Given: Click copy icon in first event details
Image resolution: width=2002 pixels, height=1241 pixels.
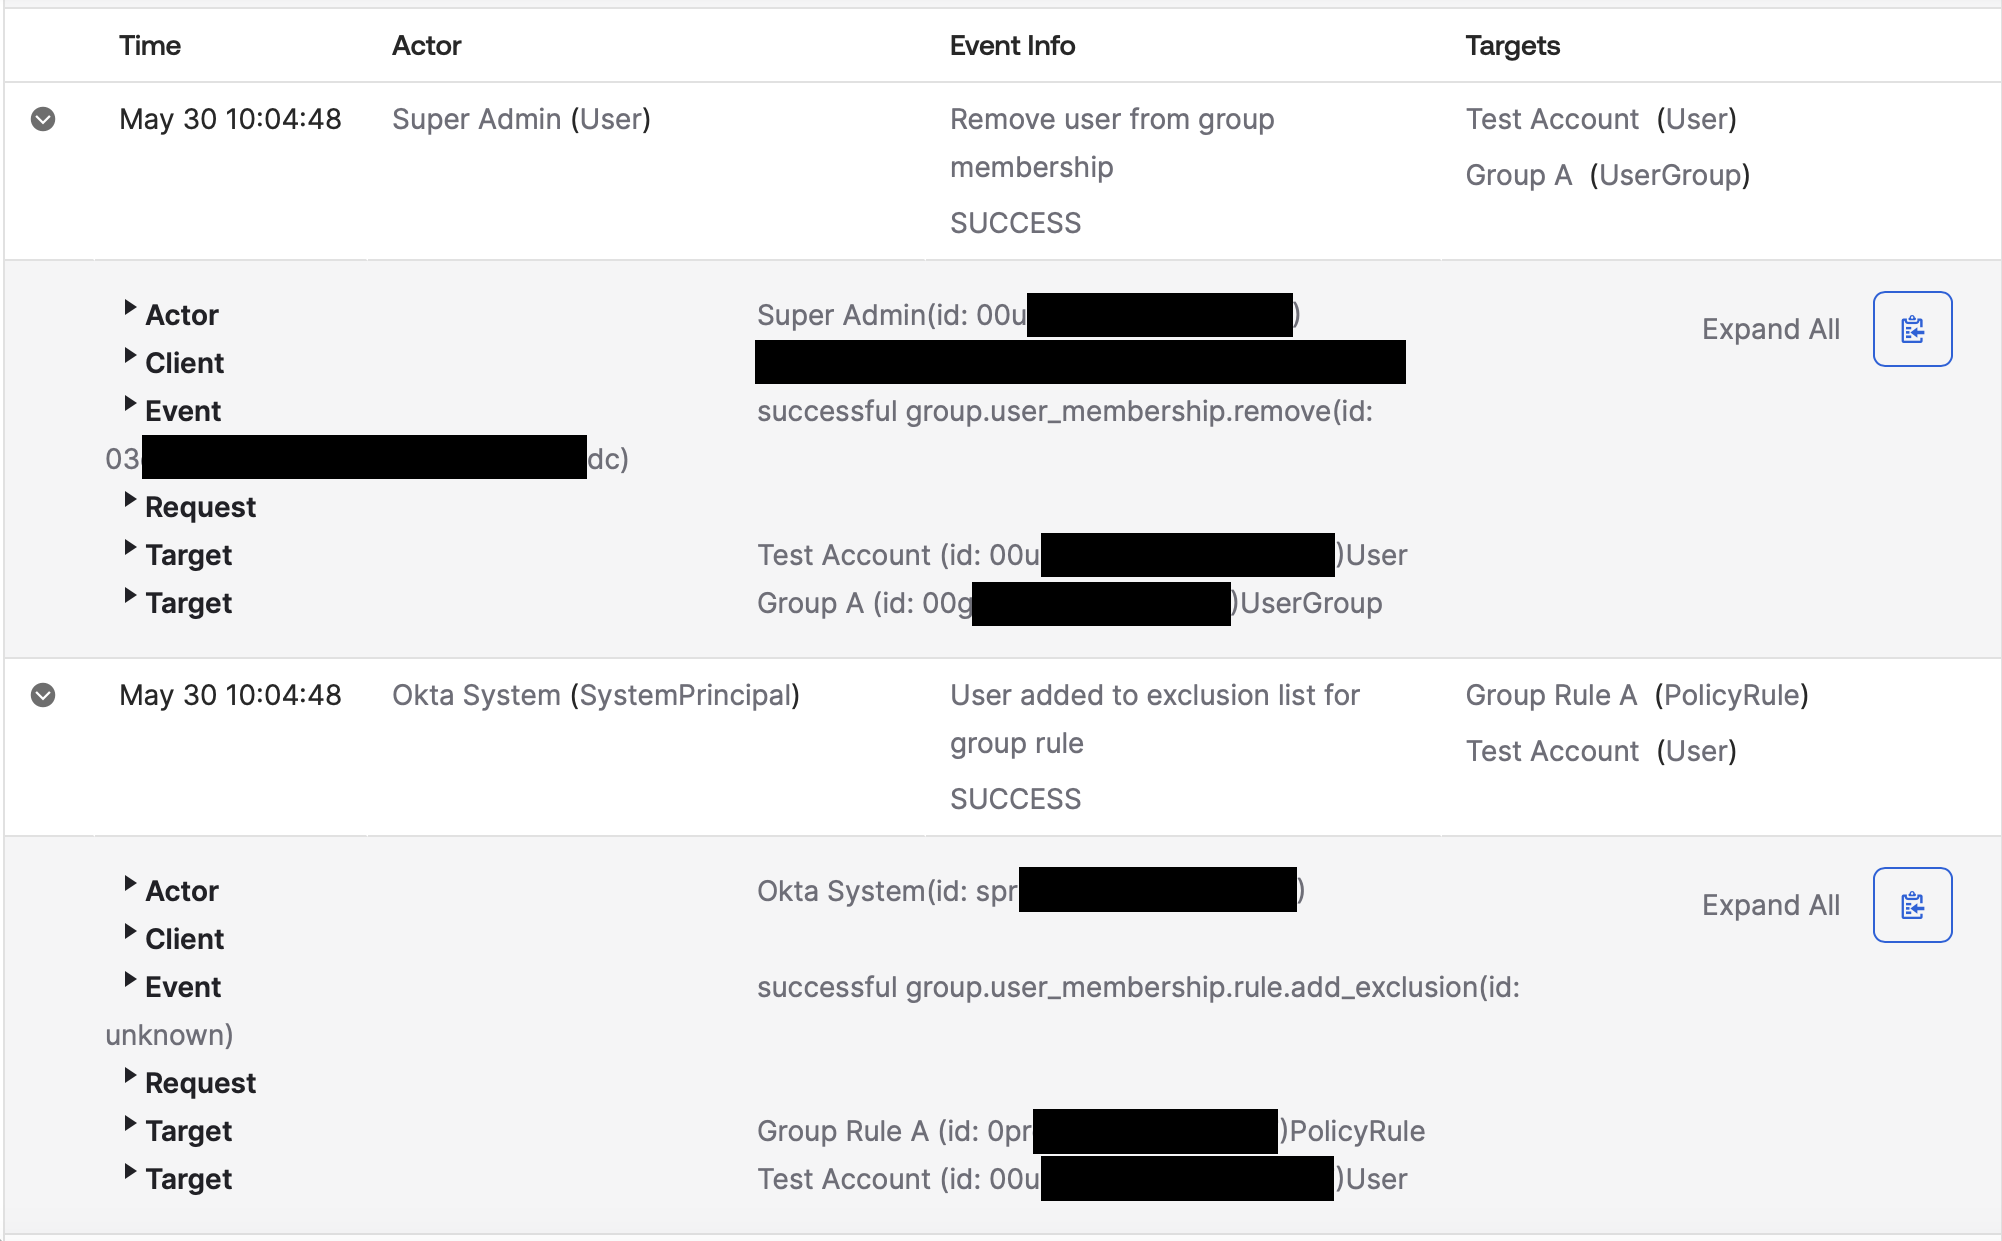Looking at the screenshot, I should click(1912, 329).
